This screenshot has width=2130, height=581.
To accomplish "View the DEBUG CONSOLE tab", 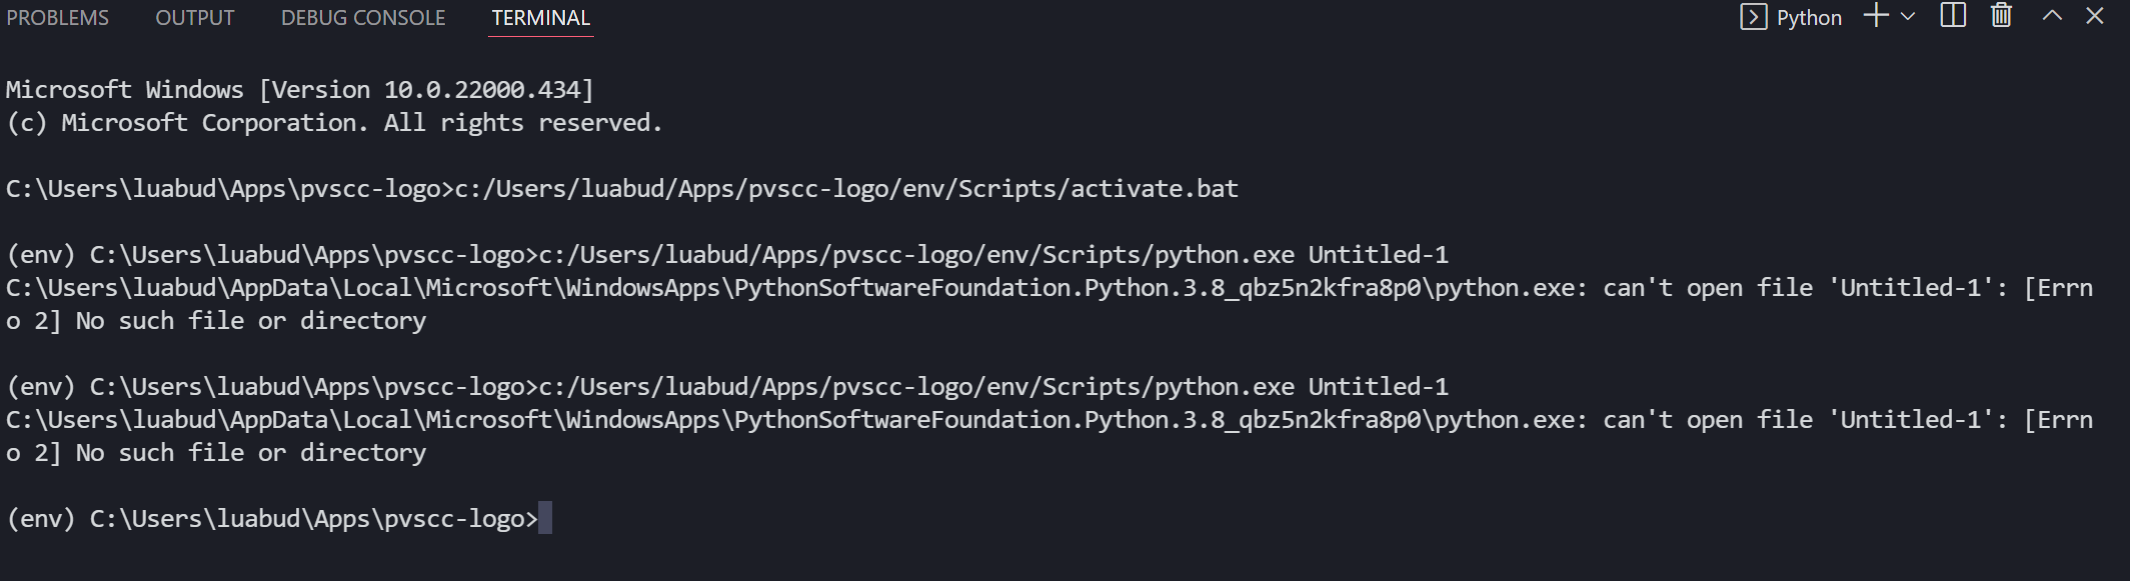I will 364,17.
